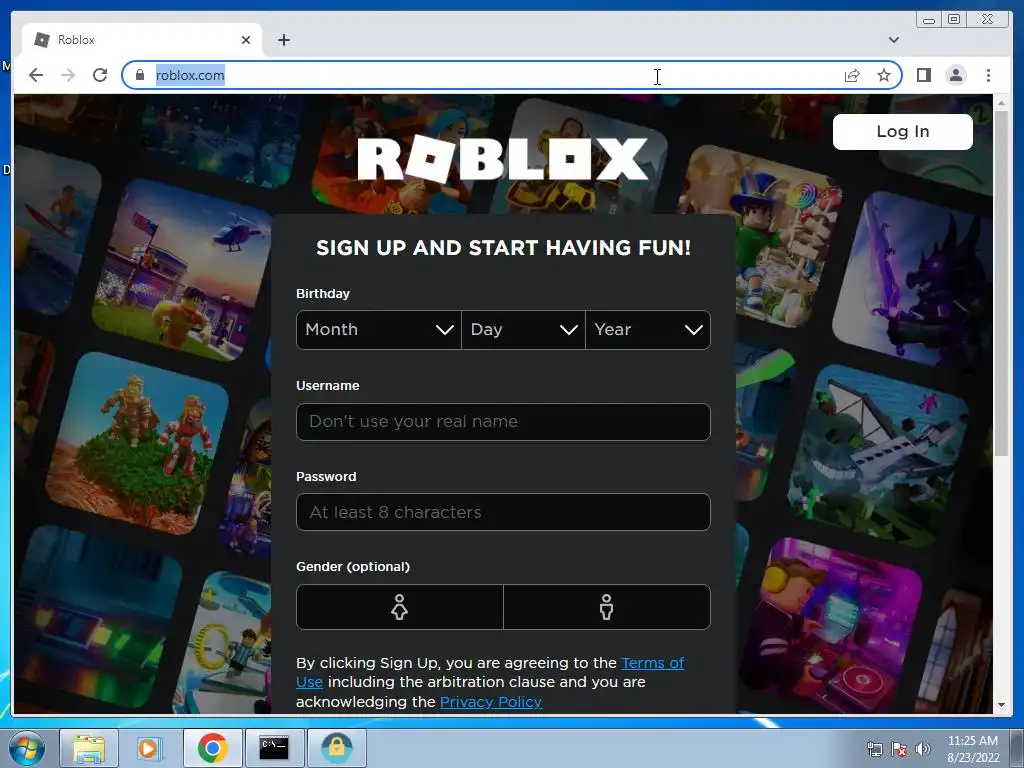This screenshot has height=768, width=1024.
Task: Bookmark this tab with the star icon
Action: point(884,75)
